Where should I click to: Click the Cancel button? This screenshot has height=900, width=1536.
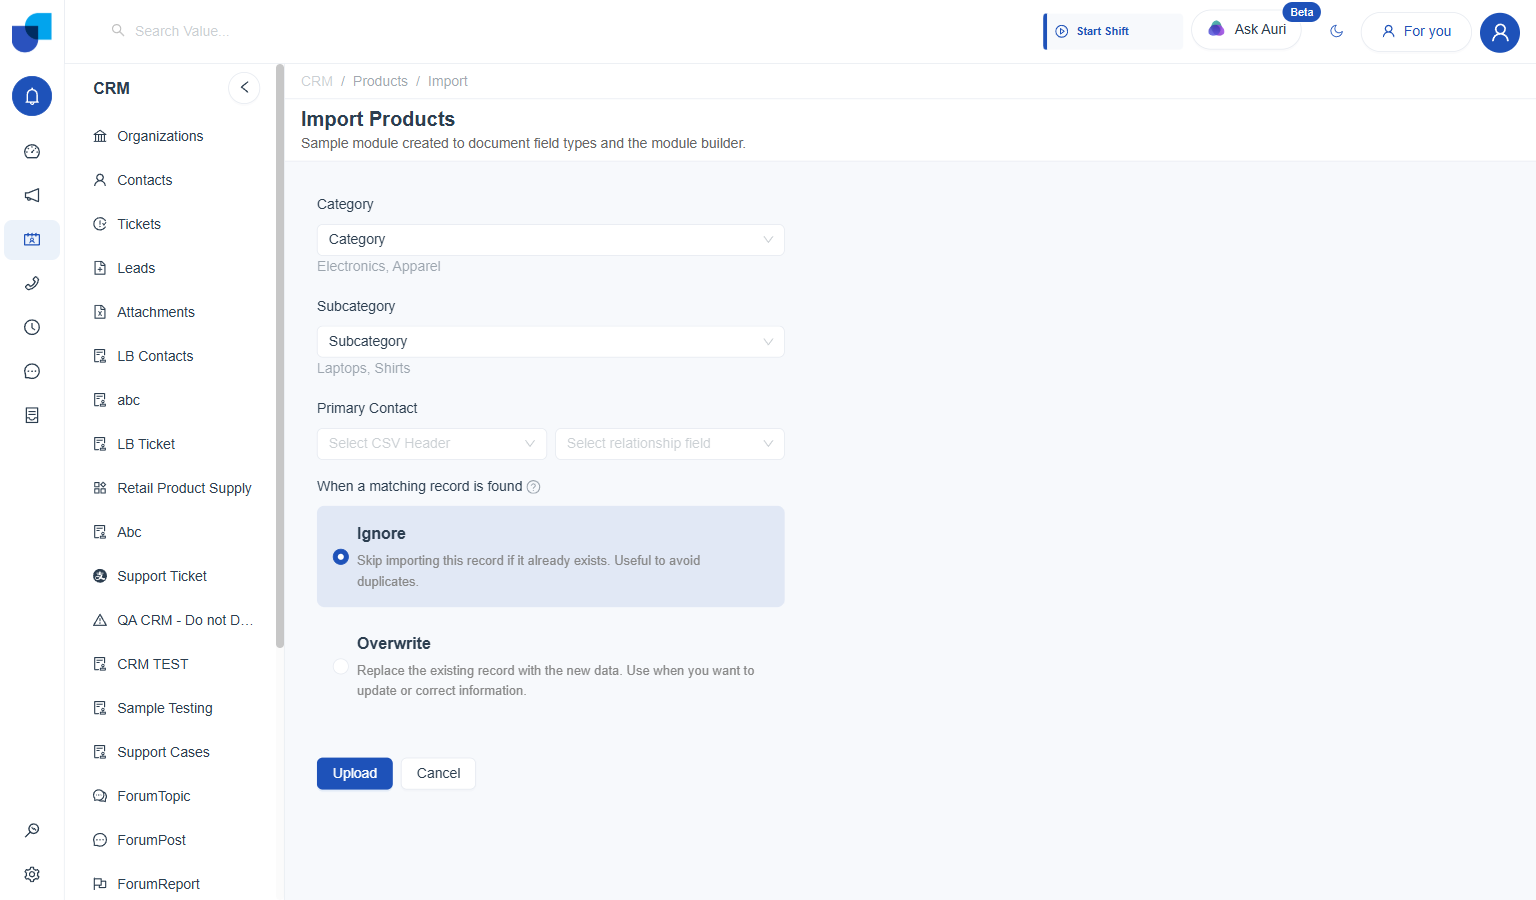(x=438, y=774)
